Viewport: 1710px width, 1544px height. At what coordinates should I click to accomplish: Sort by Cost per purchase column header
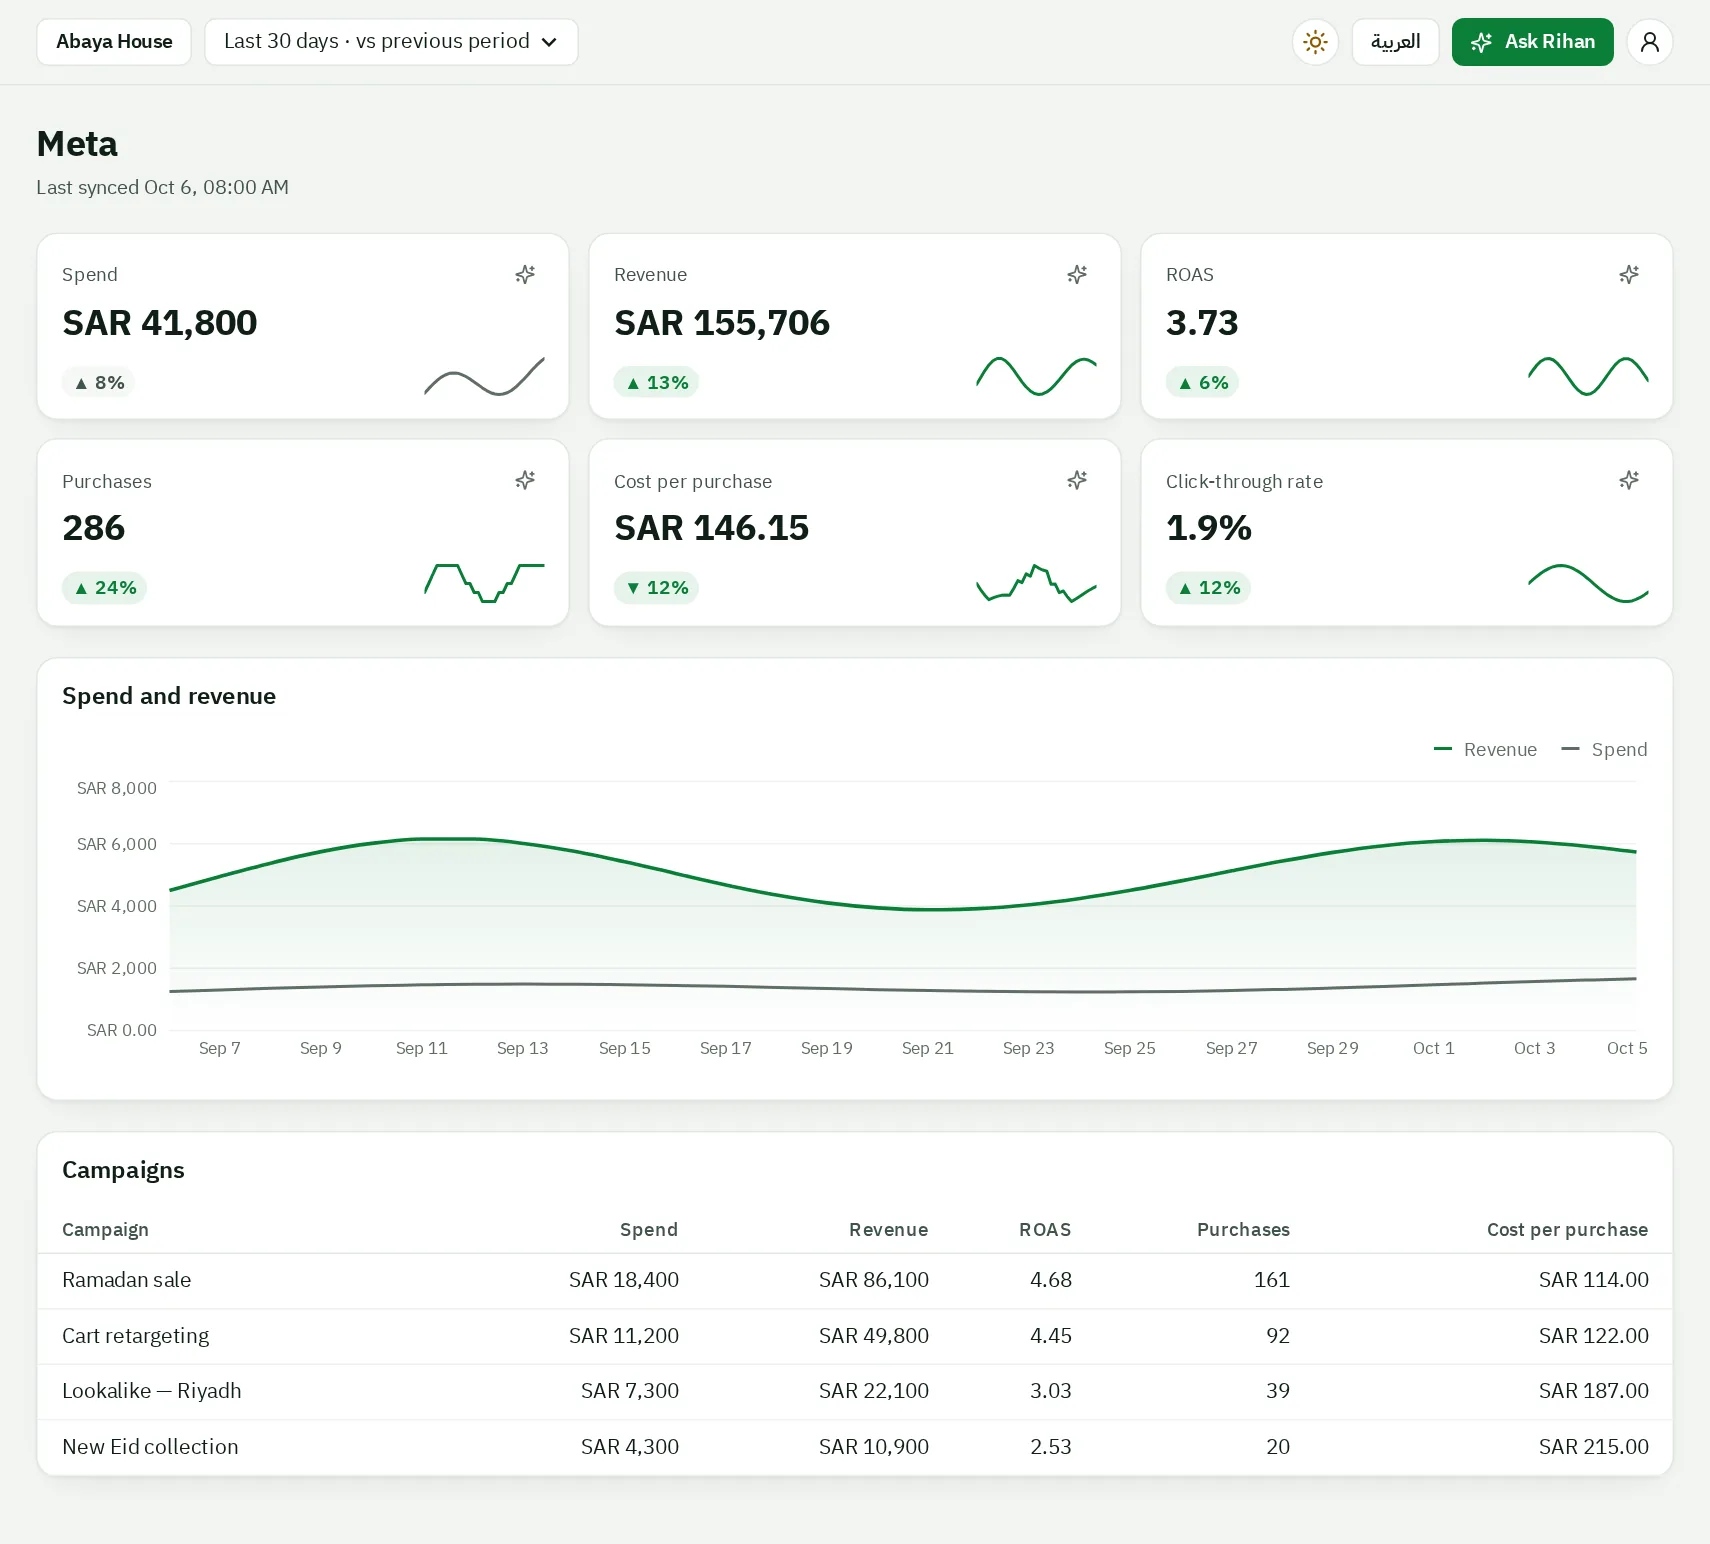tap(1567, 1229)
